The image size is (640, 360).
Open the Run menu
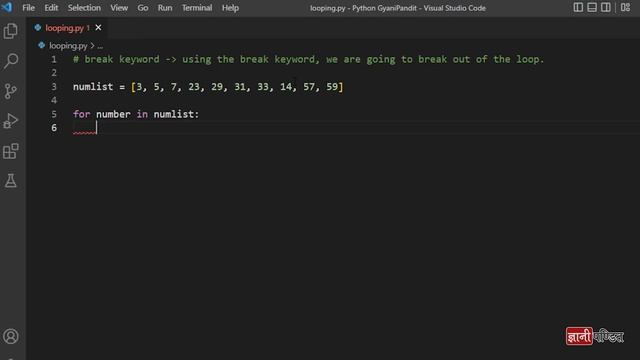pyautogui.click(x=165, y=8)
